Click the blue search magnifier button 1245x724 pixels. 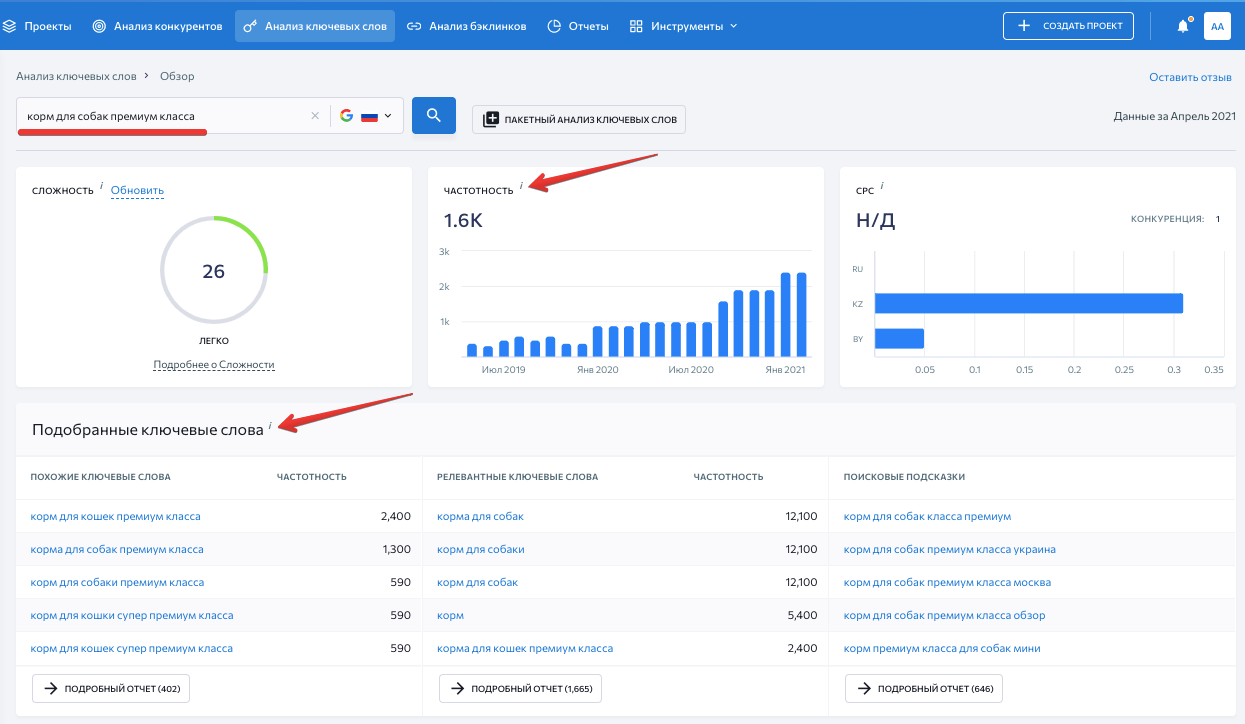[x=433, y=115]
